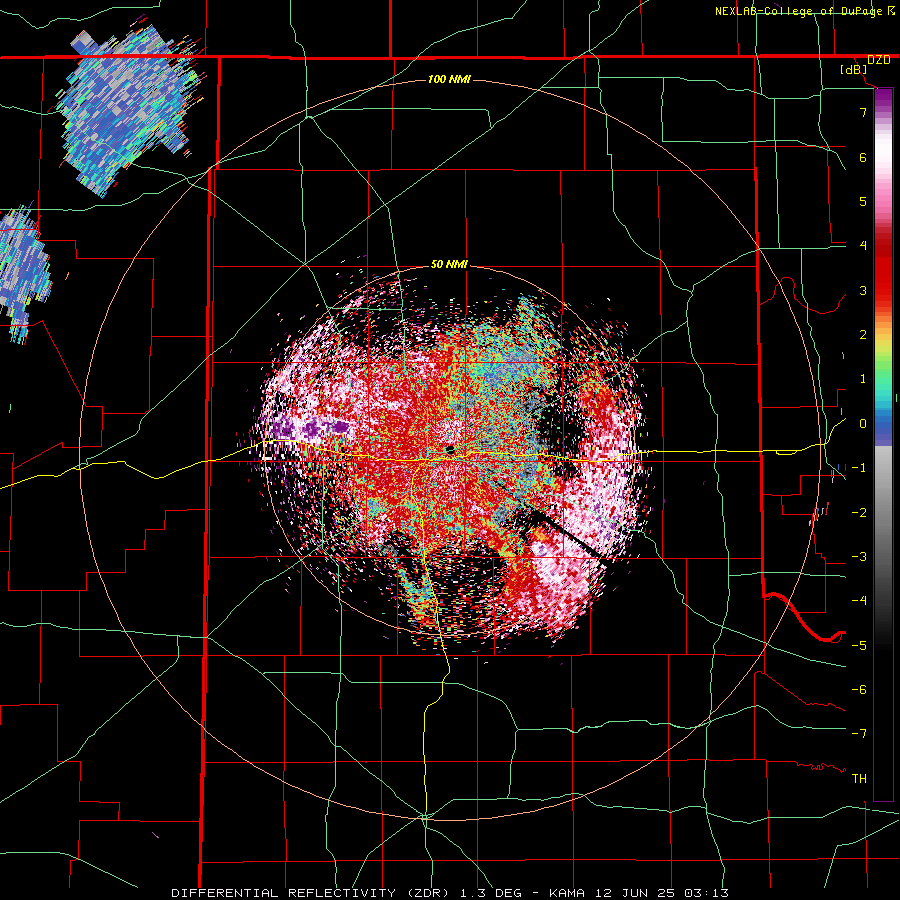Click the "-2" value on the color scale
This screenshot has width=900, height=900.
[x=859, y=513]
